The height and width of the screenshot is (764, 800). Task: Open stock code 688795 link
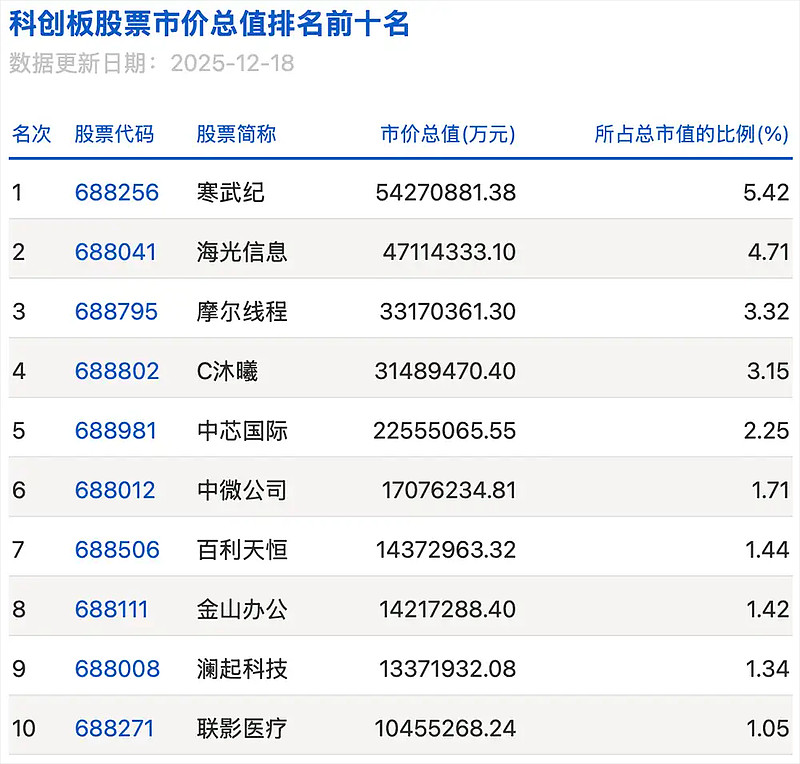(x=115, y=311)
